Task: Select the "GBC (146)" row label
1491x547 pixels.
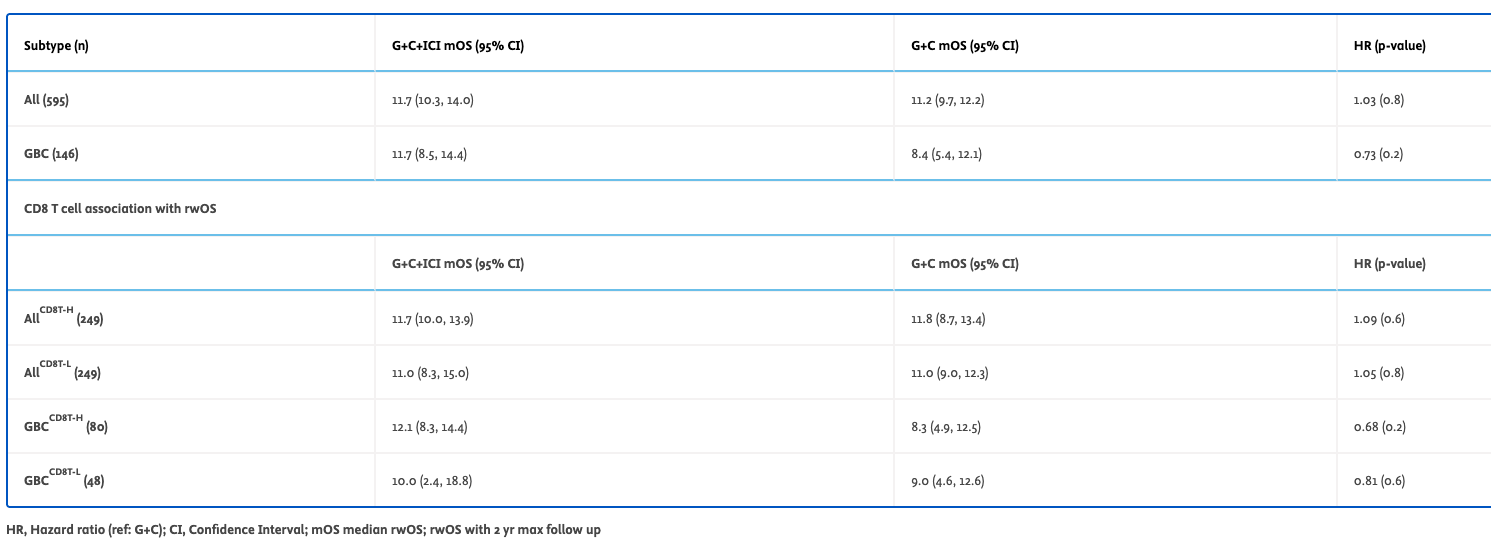Action: (51, 154)
